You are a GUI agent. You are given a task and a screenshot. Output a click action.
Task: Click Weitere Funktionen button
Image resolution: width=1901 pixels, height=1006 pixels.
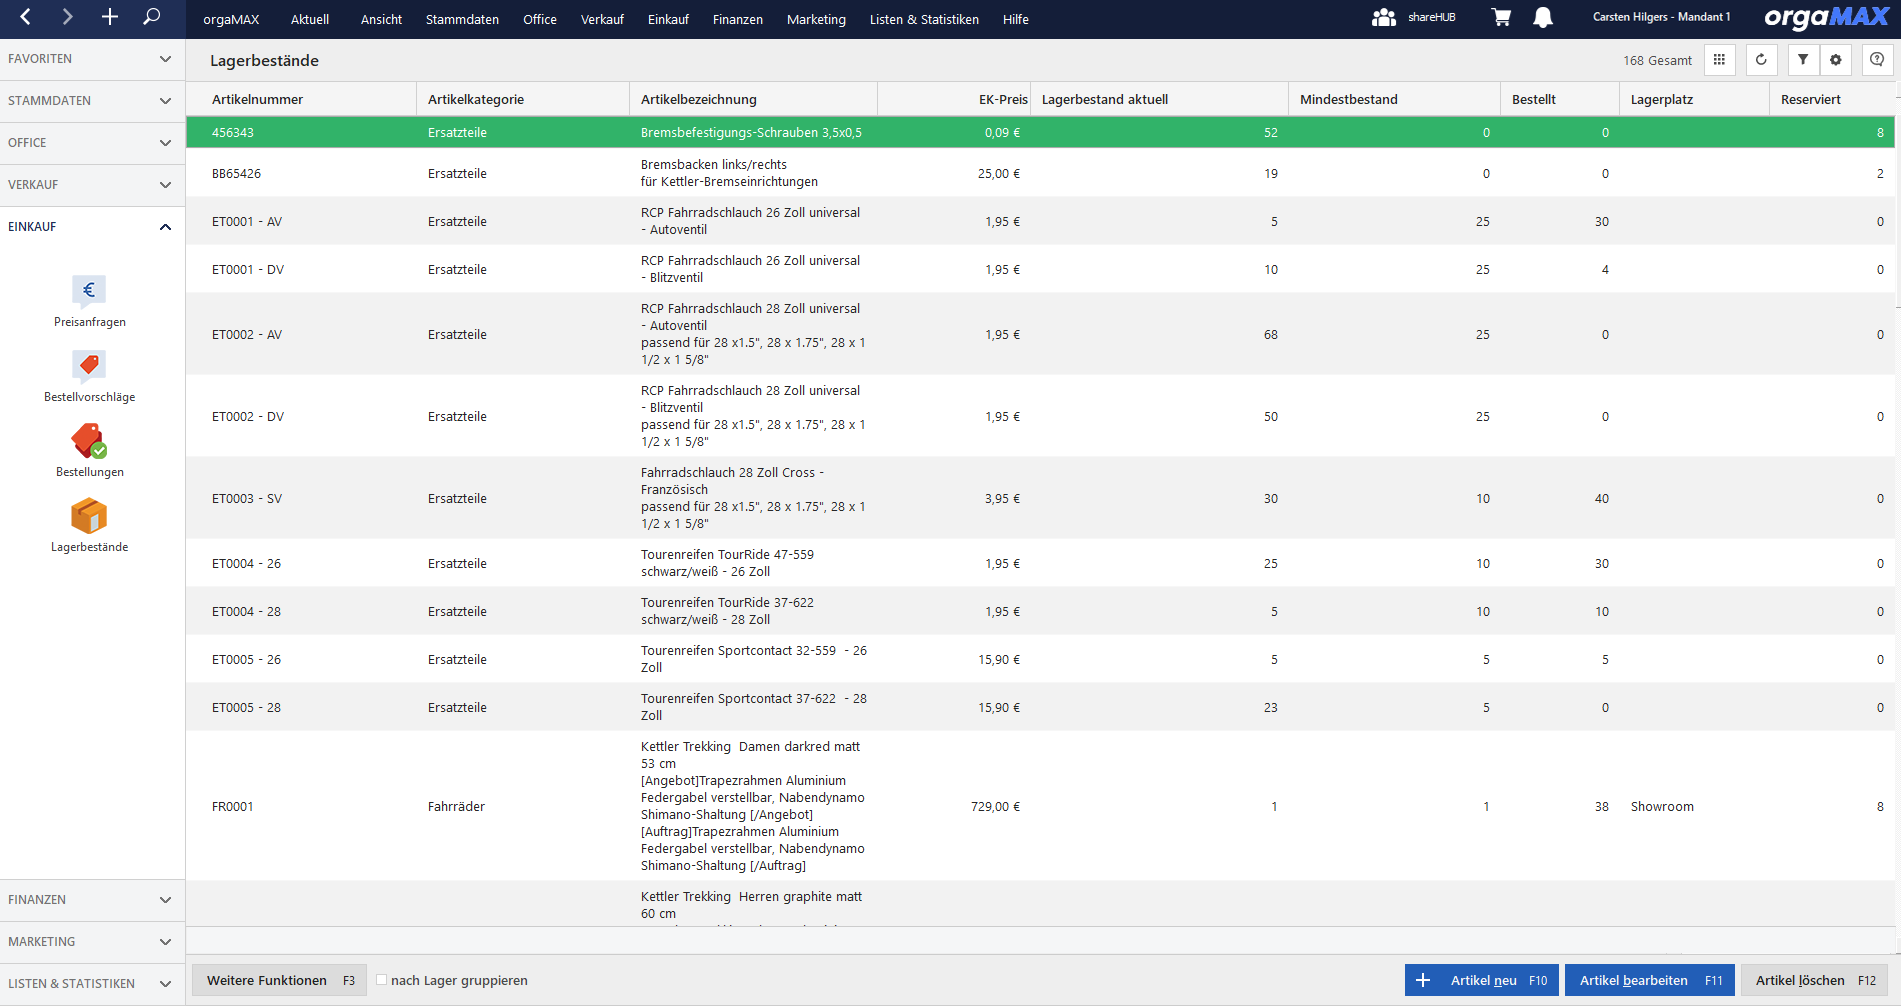279,980
